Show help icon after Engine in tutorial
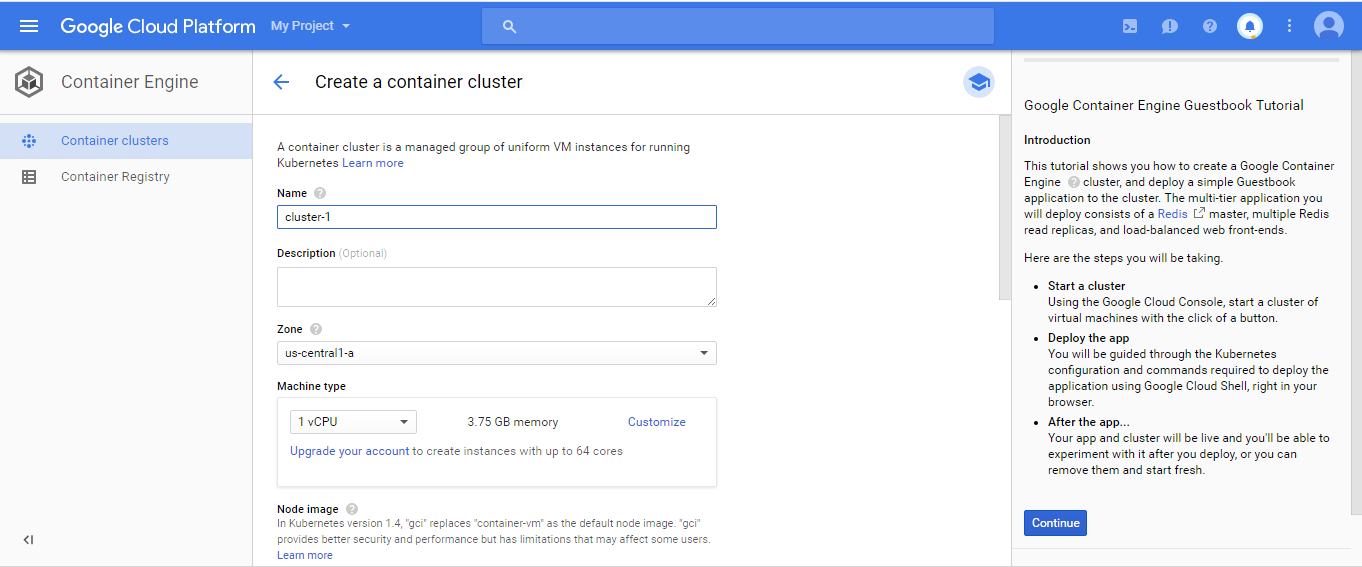Screen dimensions: 1362x567 click(1074, 182)
